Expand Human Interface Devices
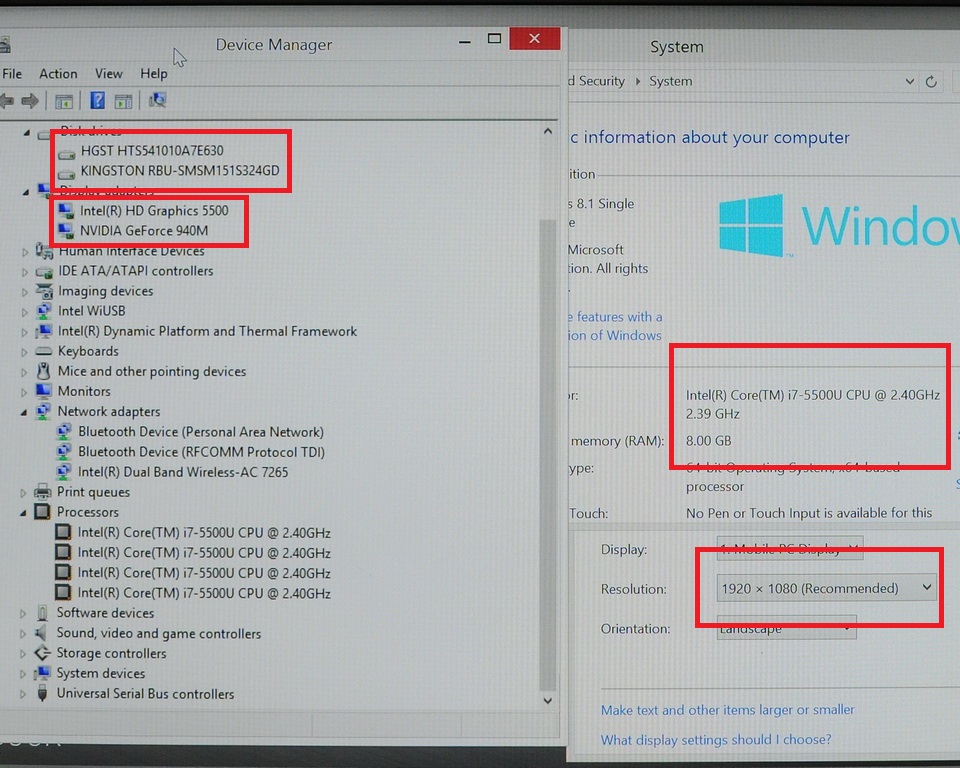The image size is (960, 768). point(24,252)
